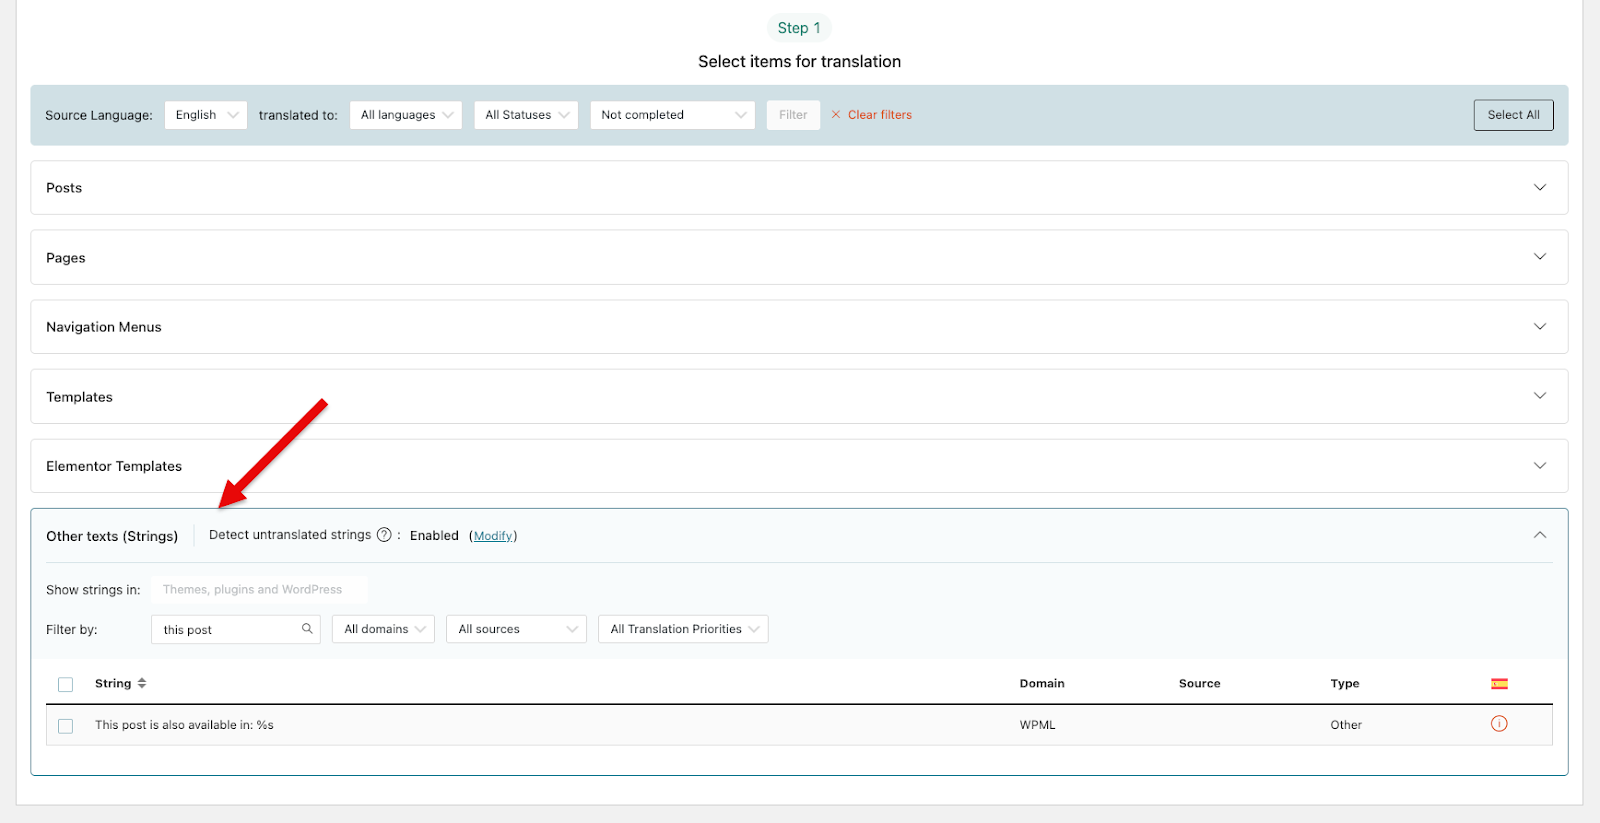This screenshot has width=1600, height=823.
Task: Open the All Statuses dropdown
Action: click(526, 115)
